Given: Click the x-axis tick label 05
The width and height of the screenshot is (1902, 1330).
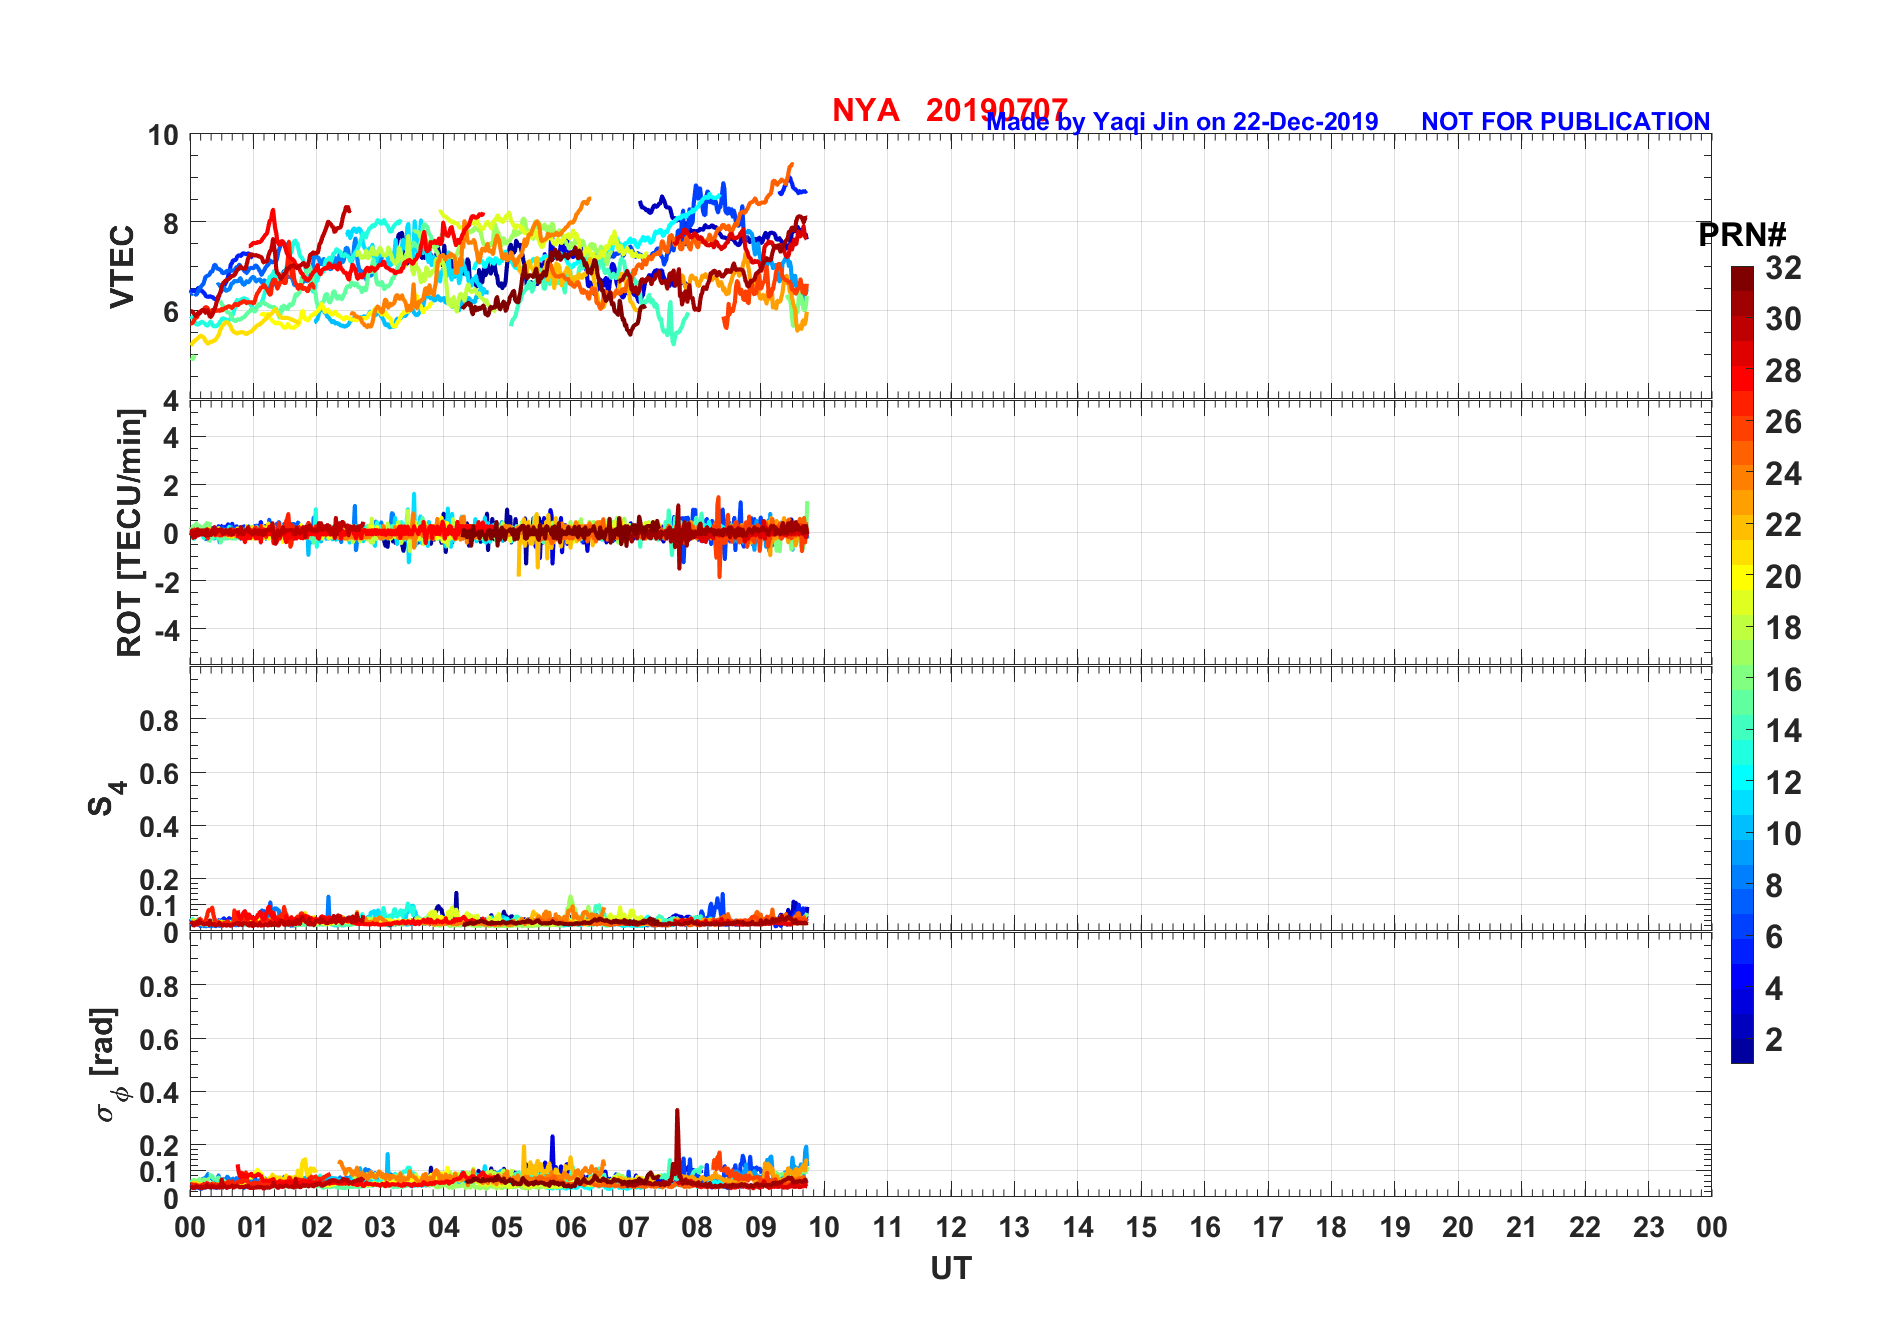Looking at the screenshot, I should point(507,1227).
